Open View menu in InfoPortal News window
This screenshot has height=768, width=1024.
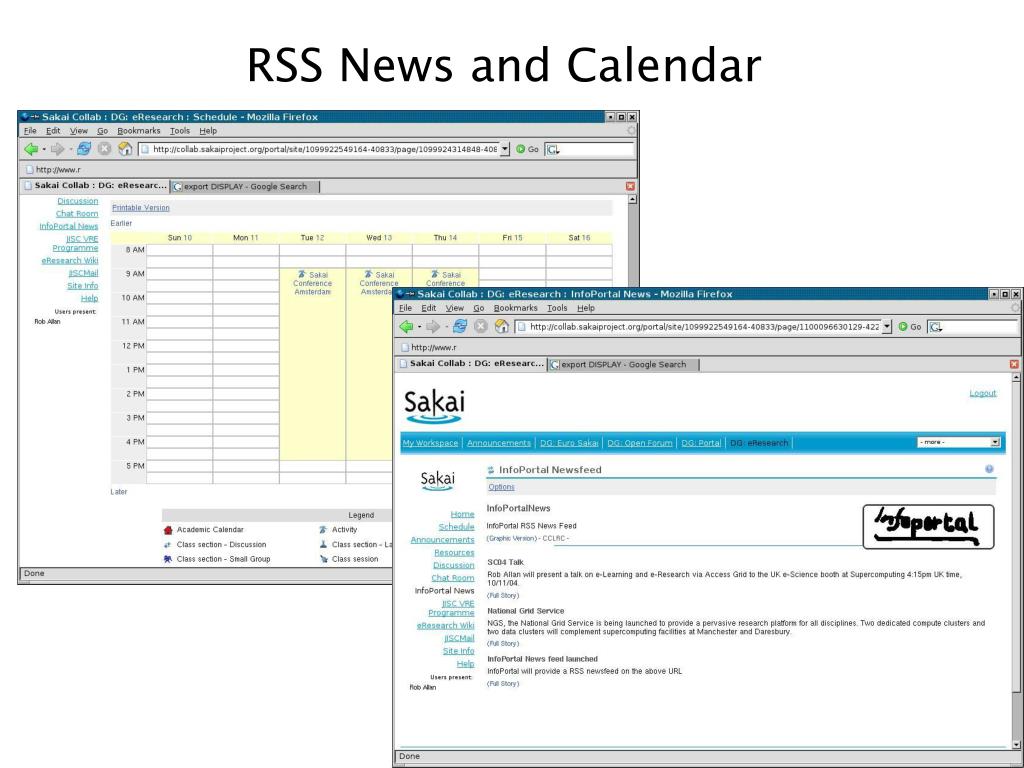[455, 308]
